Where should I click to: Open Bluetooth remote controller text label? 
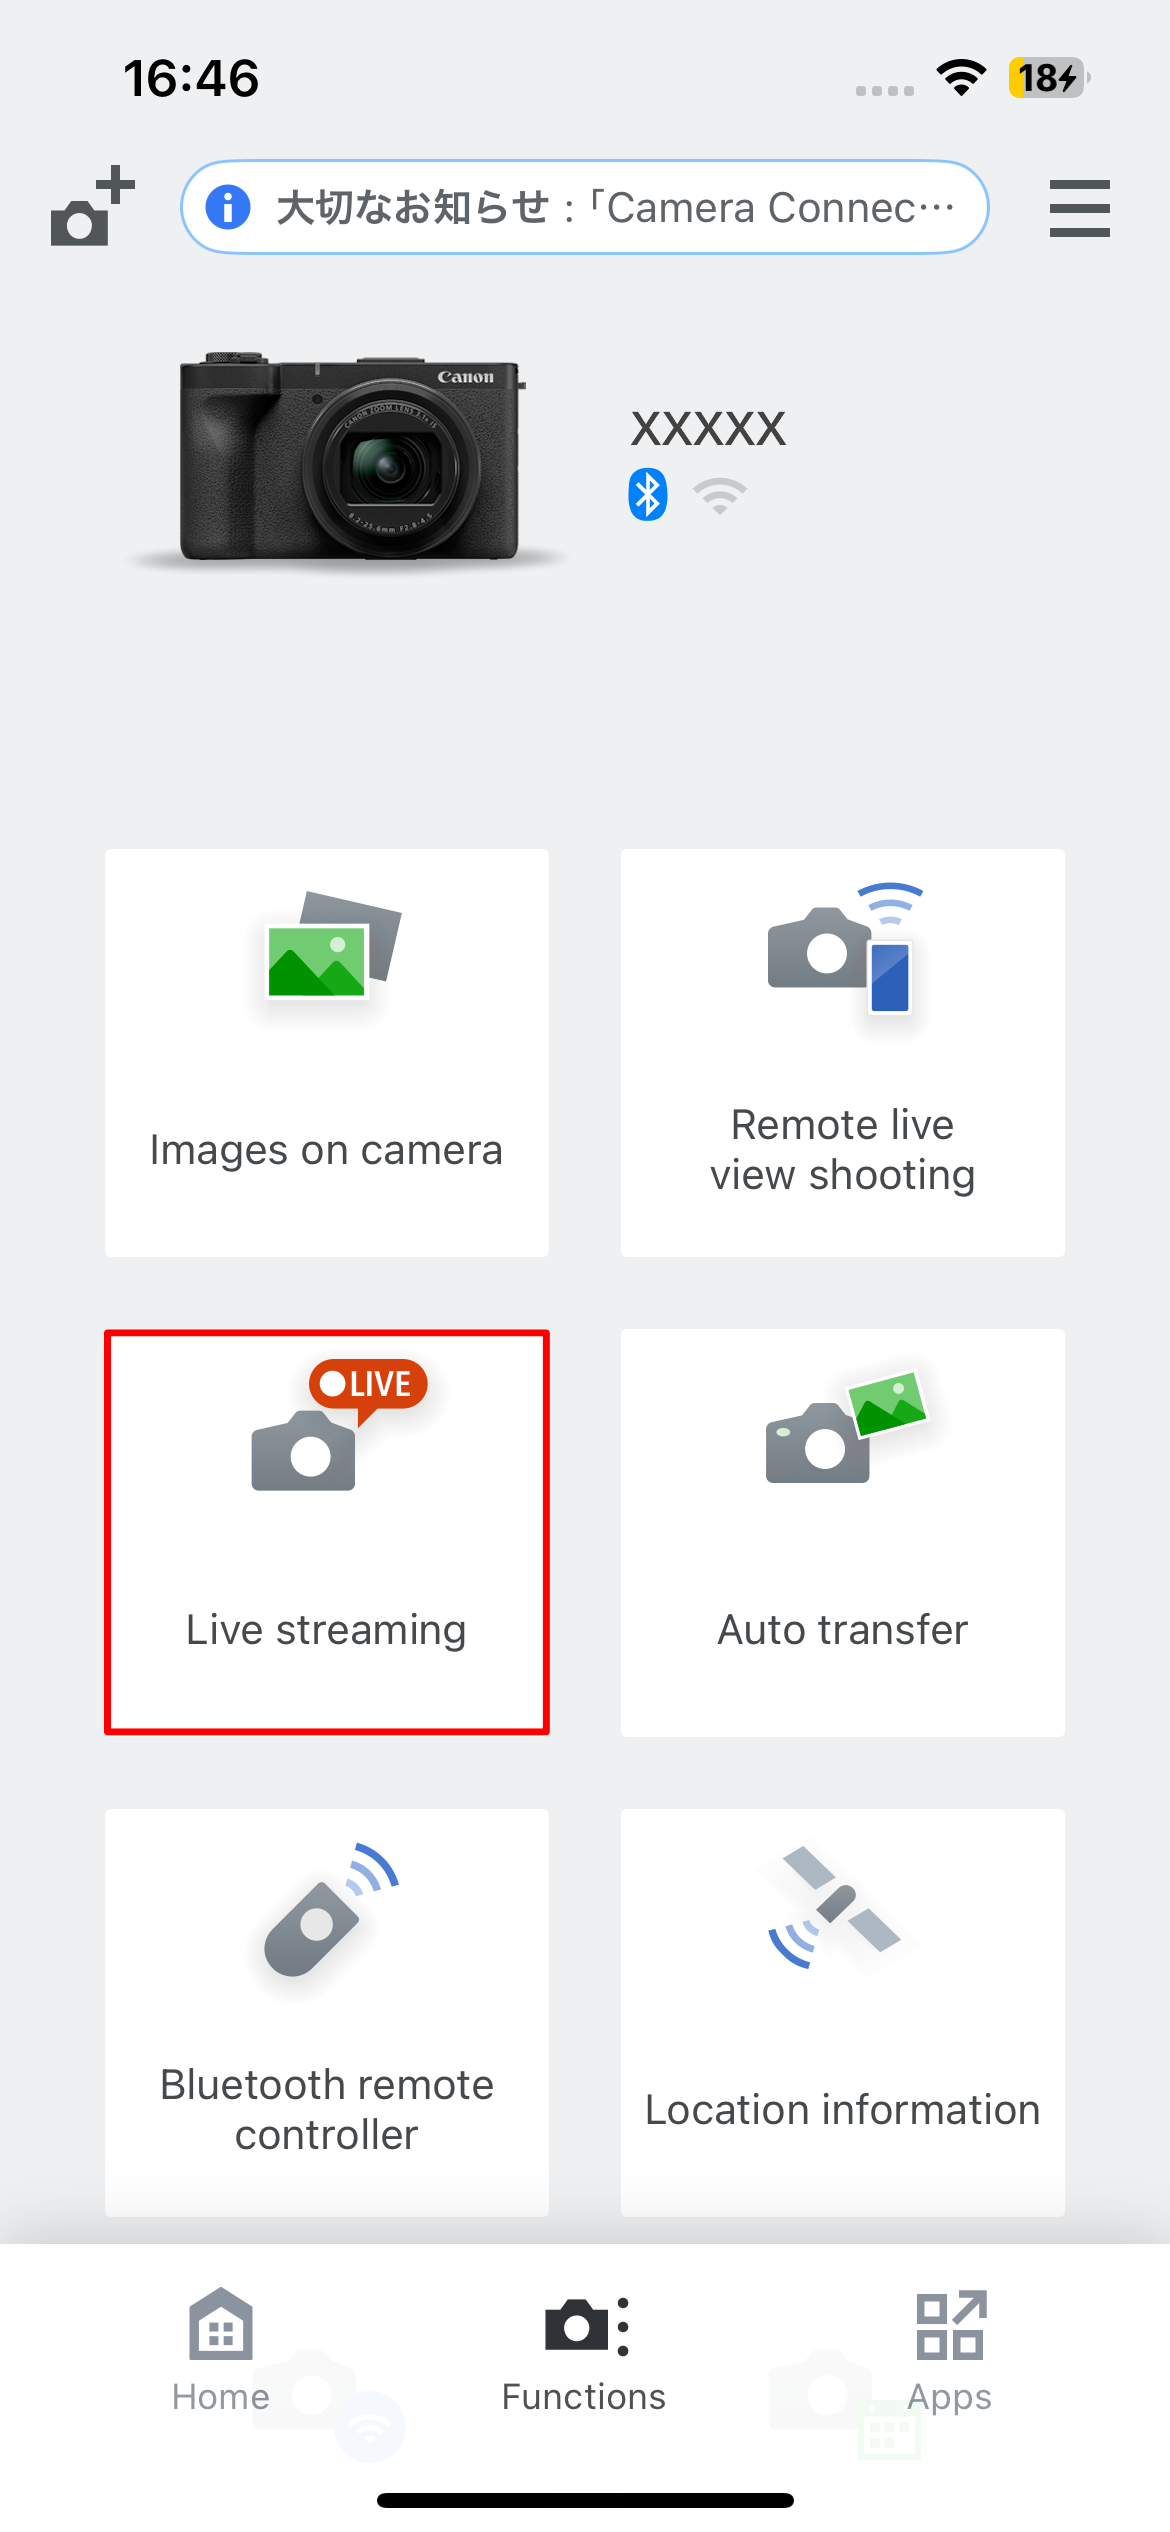click(326, 2109)
